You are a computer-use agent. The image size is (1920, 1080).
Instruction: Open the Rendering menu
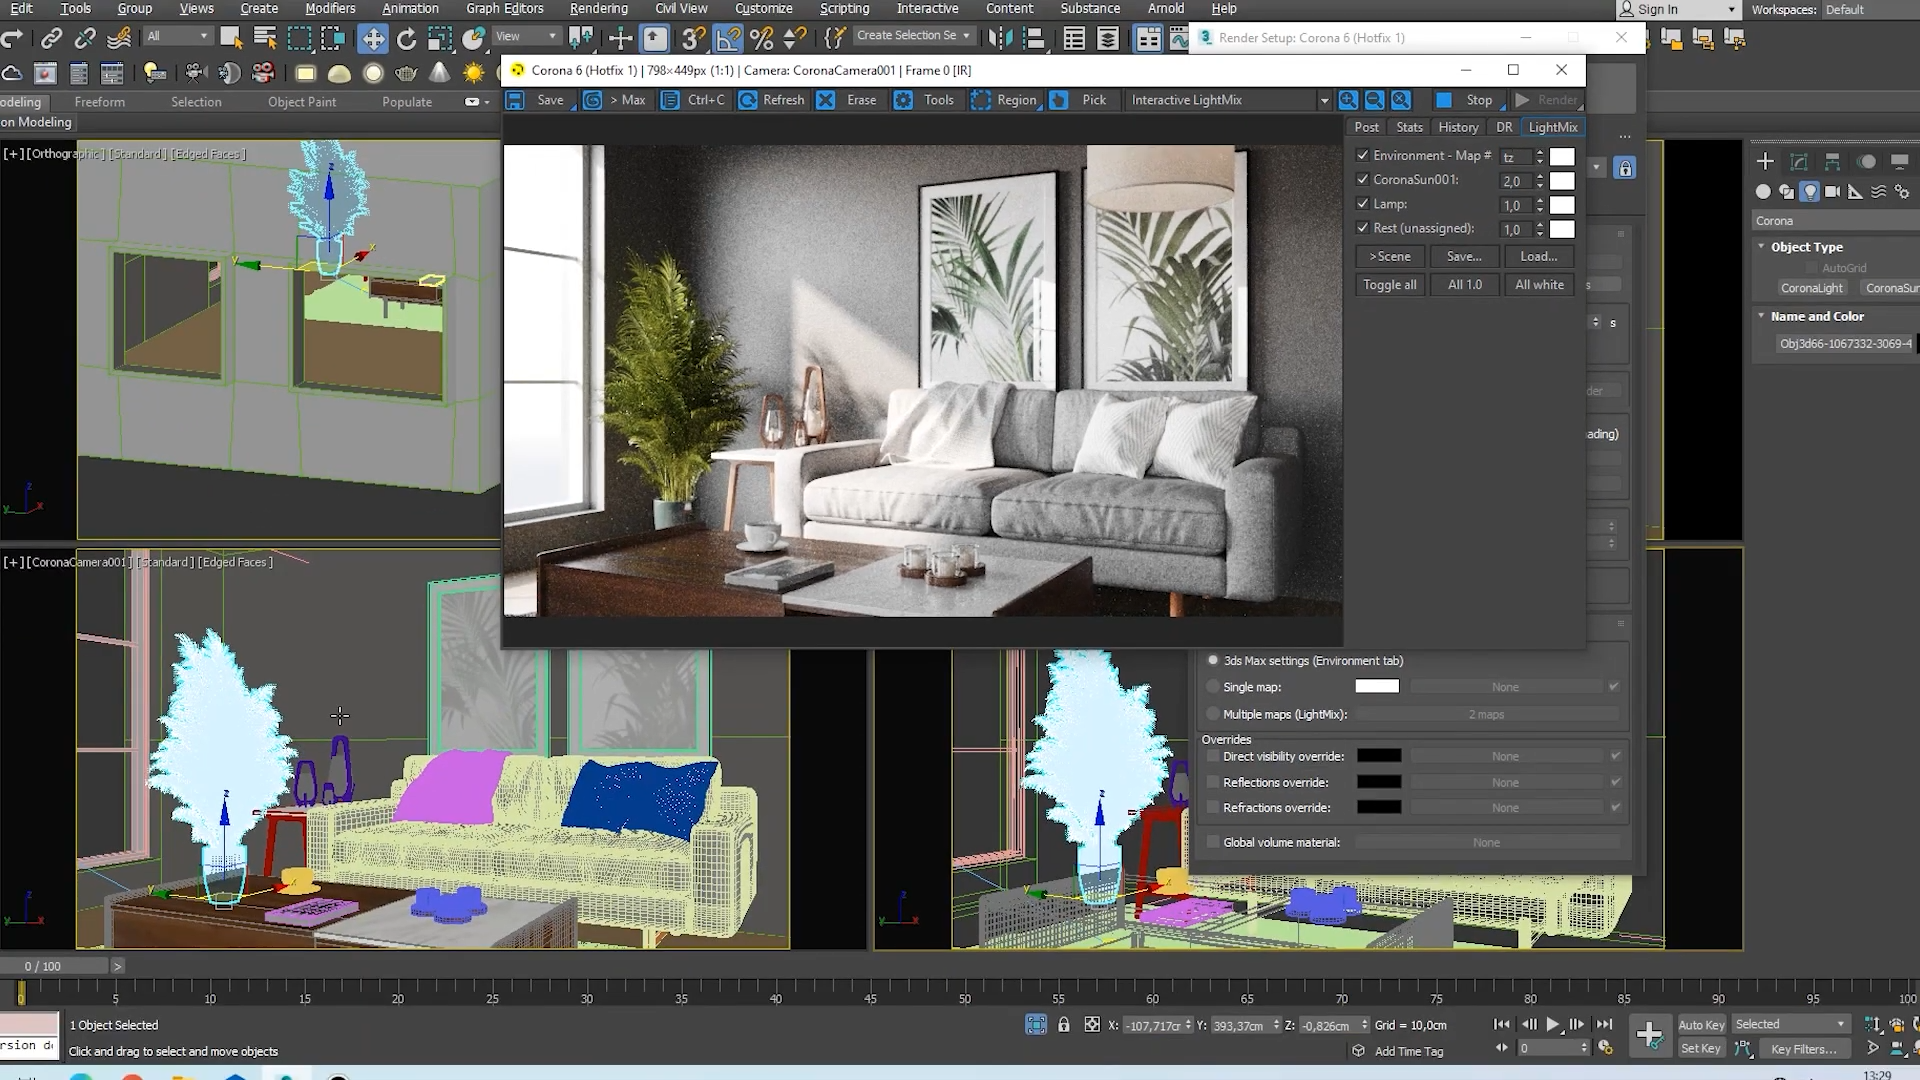click(x=599, y=8)
